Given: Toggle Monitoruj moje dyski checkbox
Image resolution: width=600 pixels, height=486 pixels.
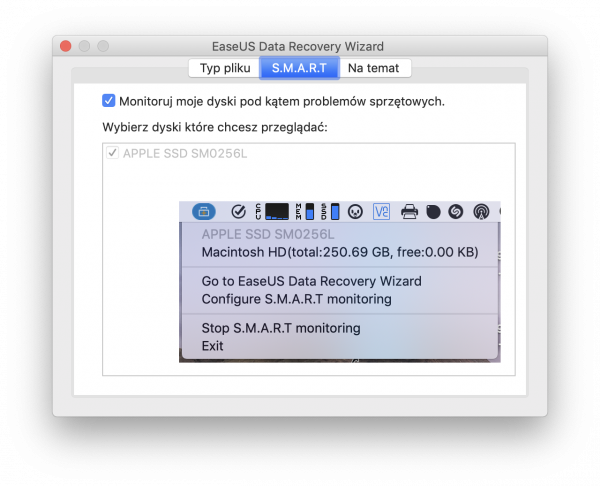Looking at the screenshot, I should click(x=109, y=101).
